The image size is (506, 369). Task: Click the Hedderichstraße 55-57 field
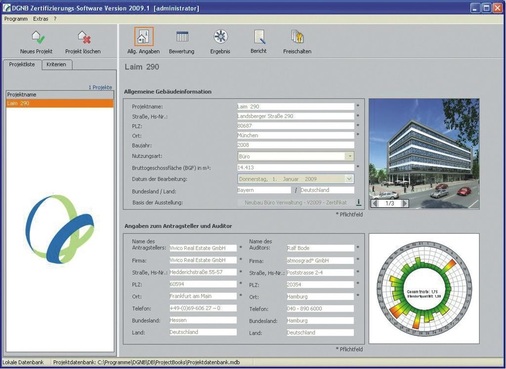[203, 272]
